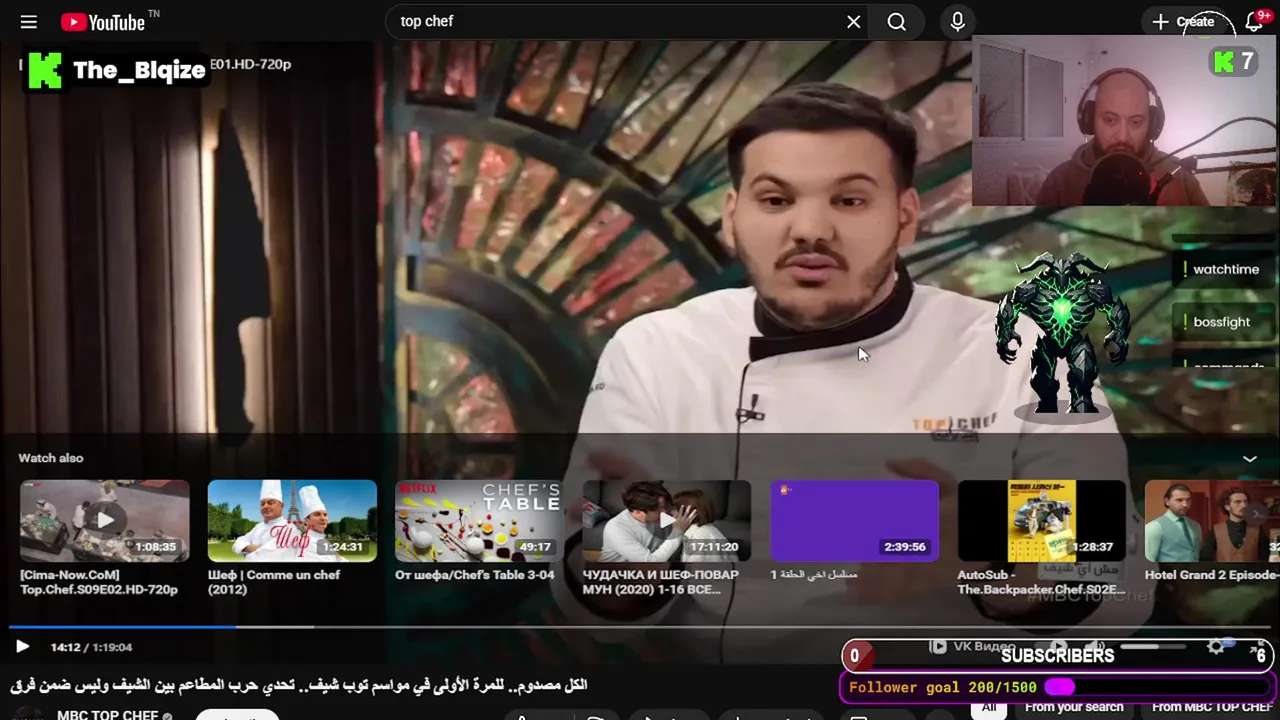Click title 'Шеф | Comme un chef (2012)'
The image size is (1280, 720).
(x=274, y=582)
